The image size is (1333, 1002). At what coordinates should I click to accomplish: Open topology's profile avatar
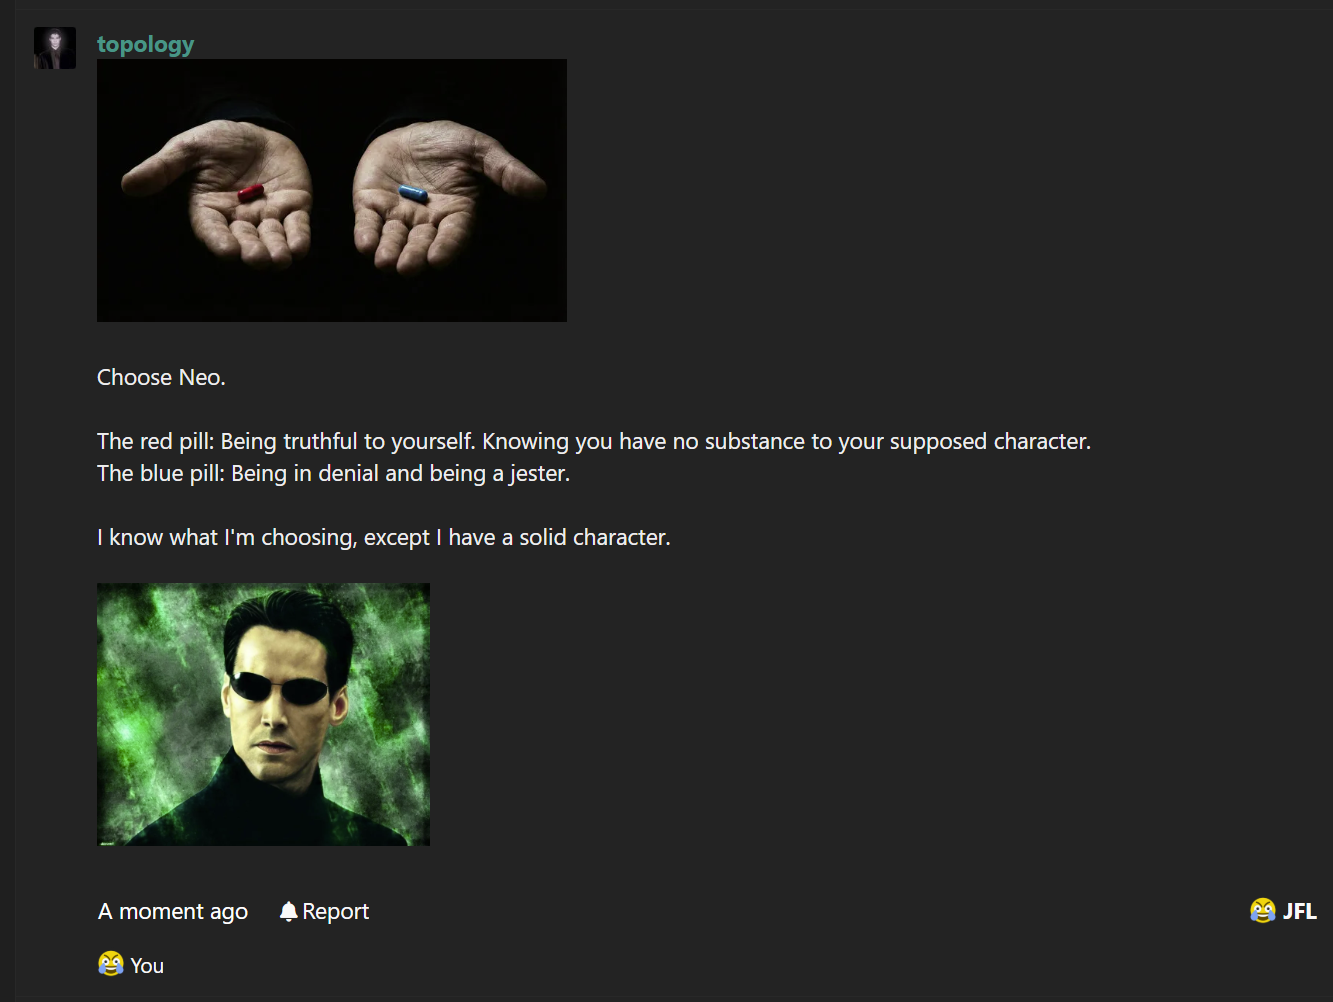(x=55, y=48)
